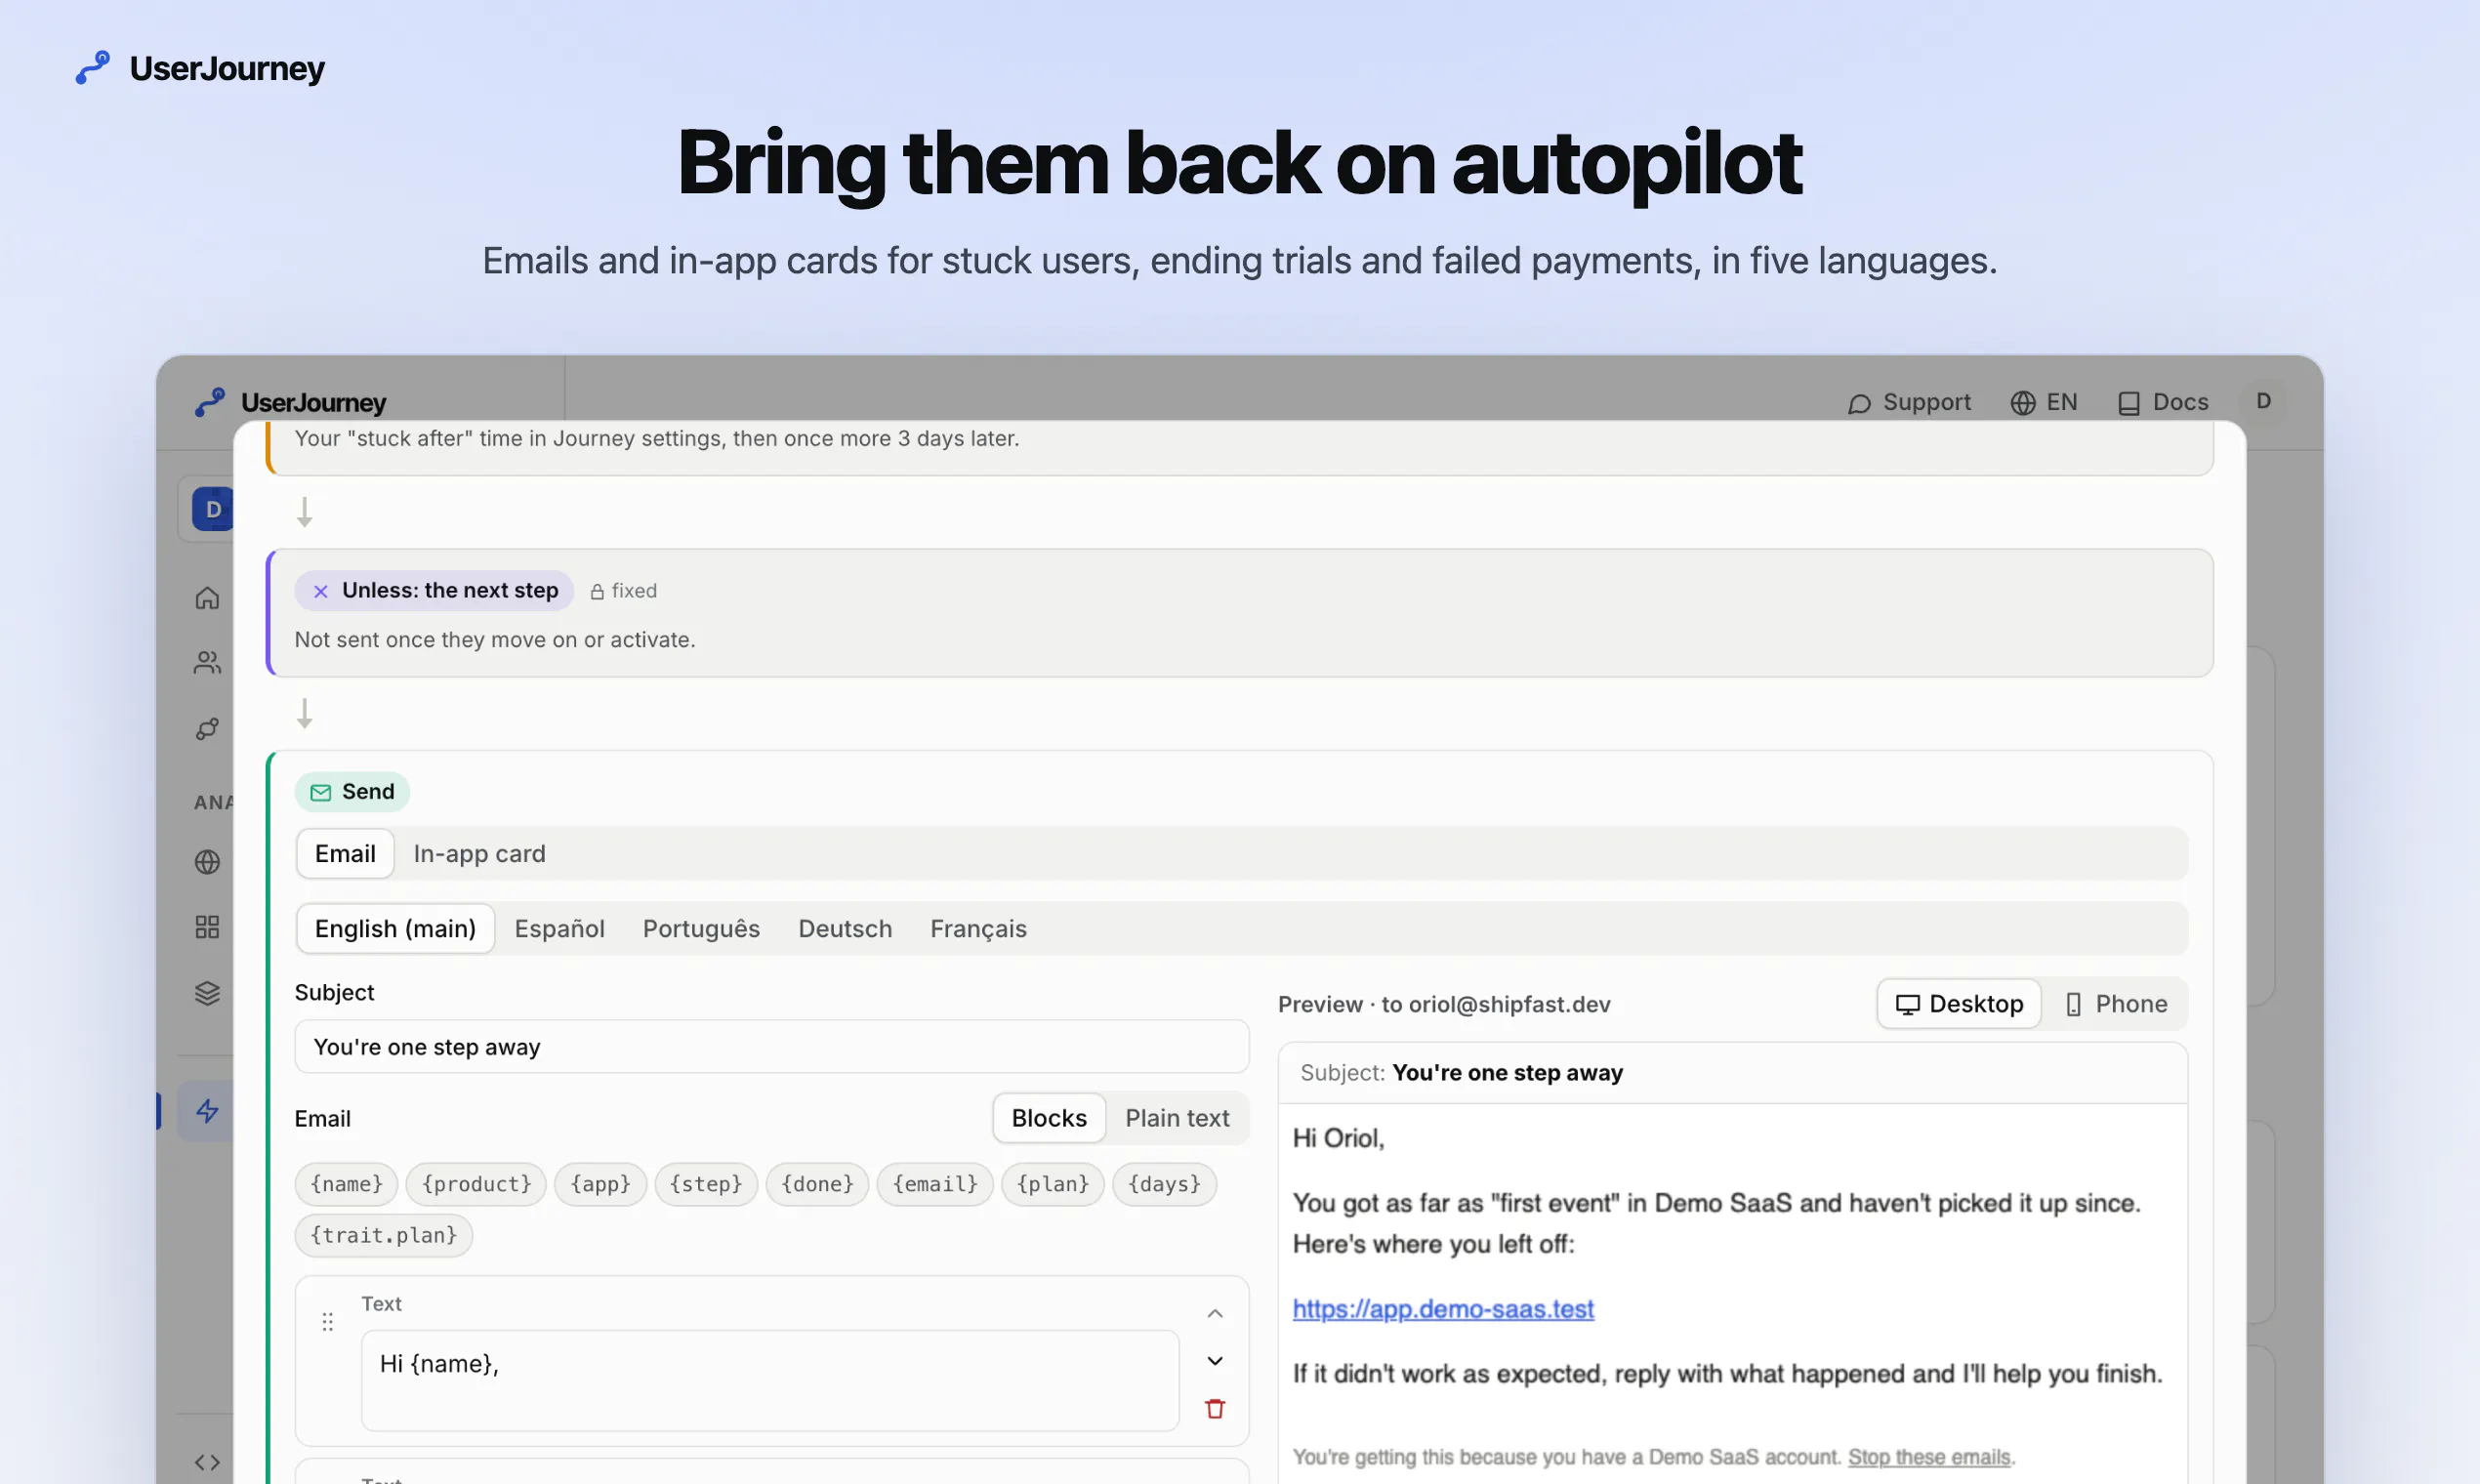Open the layers stack icon in sidebar
The width and height of the screenshot is (2480, 1484).
tap(207, 993)
